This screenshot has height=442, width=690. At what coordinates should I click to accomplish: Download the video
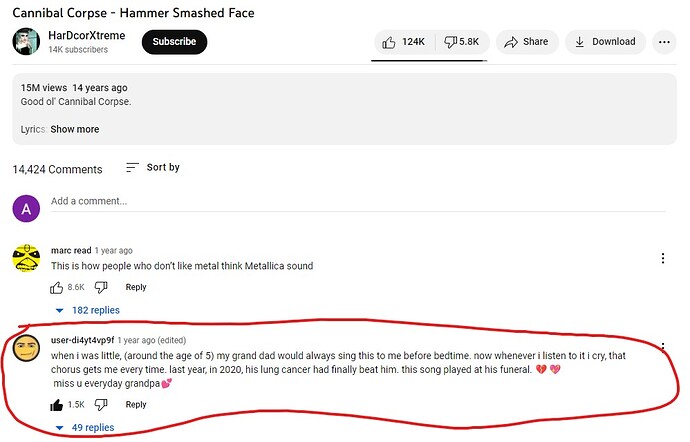606,42
